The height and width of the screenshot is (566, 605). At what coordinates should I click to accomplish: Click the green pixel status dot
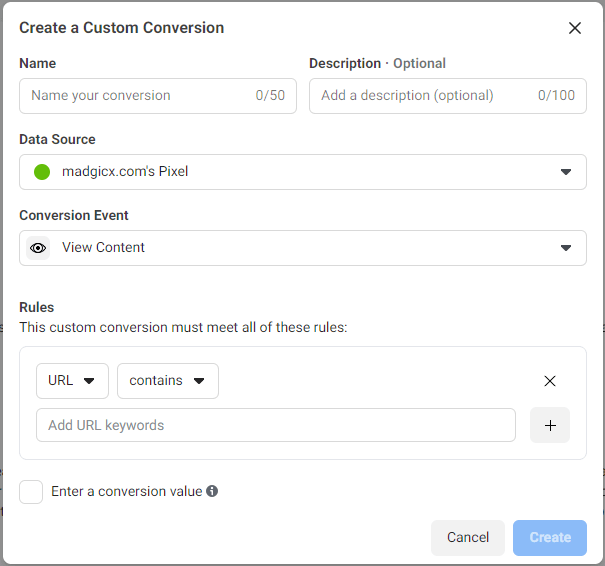[x=42, y=172]
